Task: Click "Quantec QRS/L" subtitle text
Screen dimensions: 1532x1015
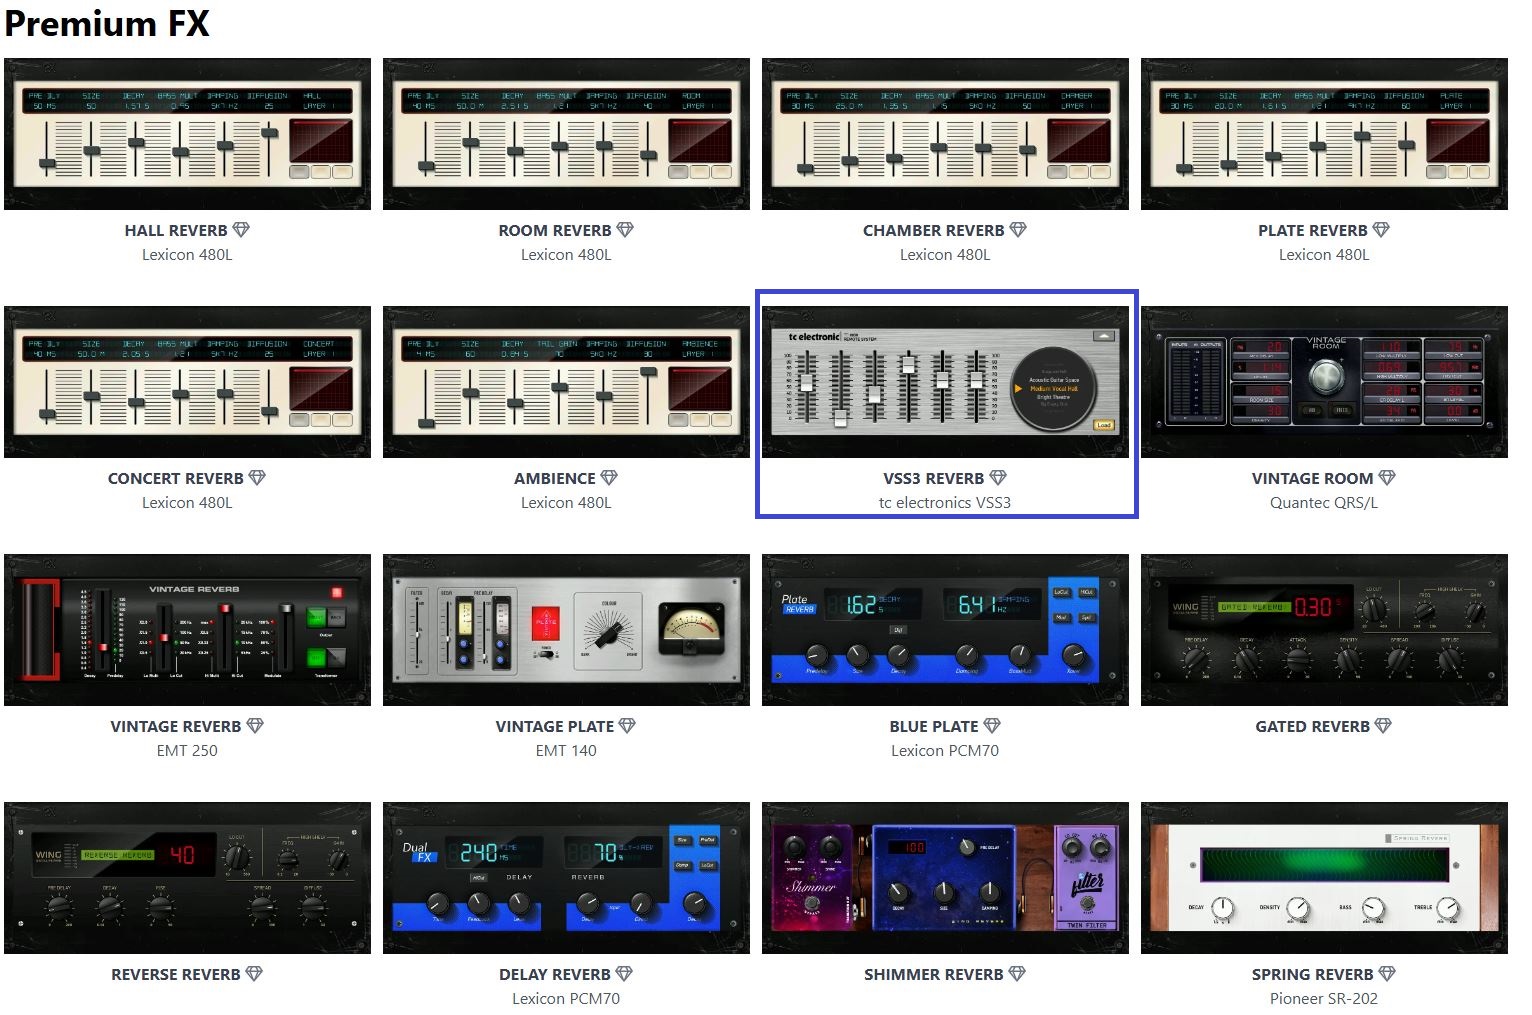Action: pyautogui.click(x=1324, y=503)
